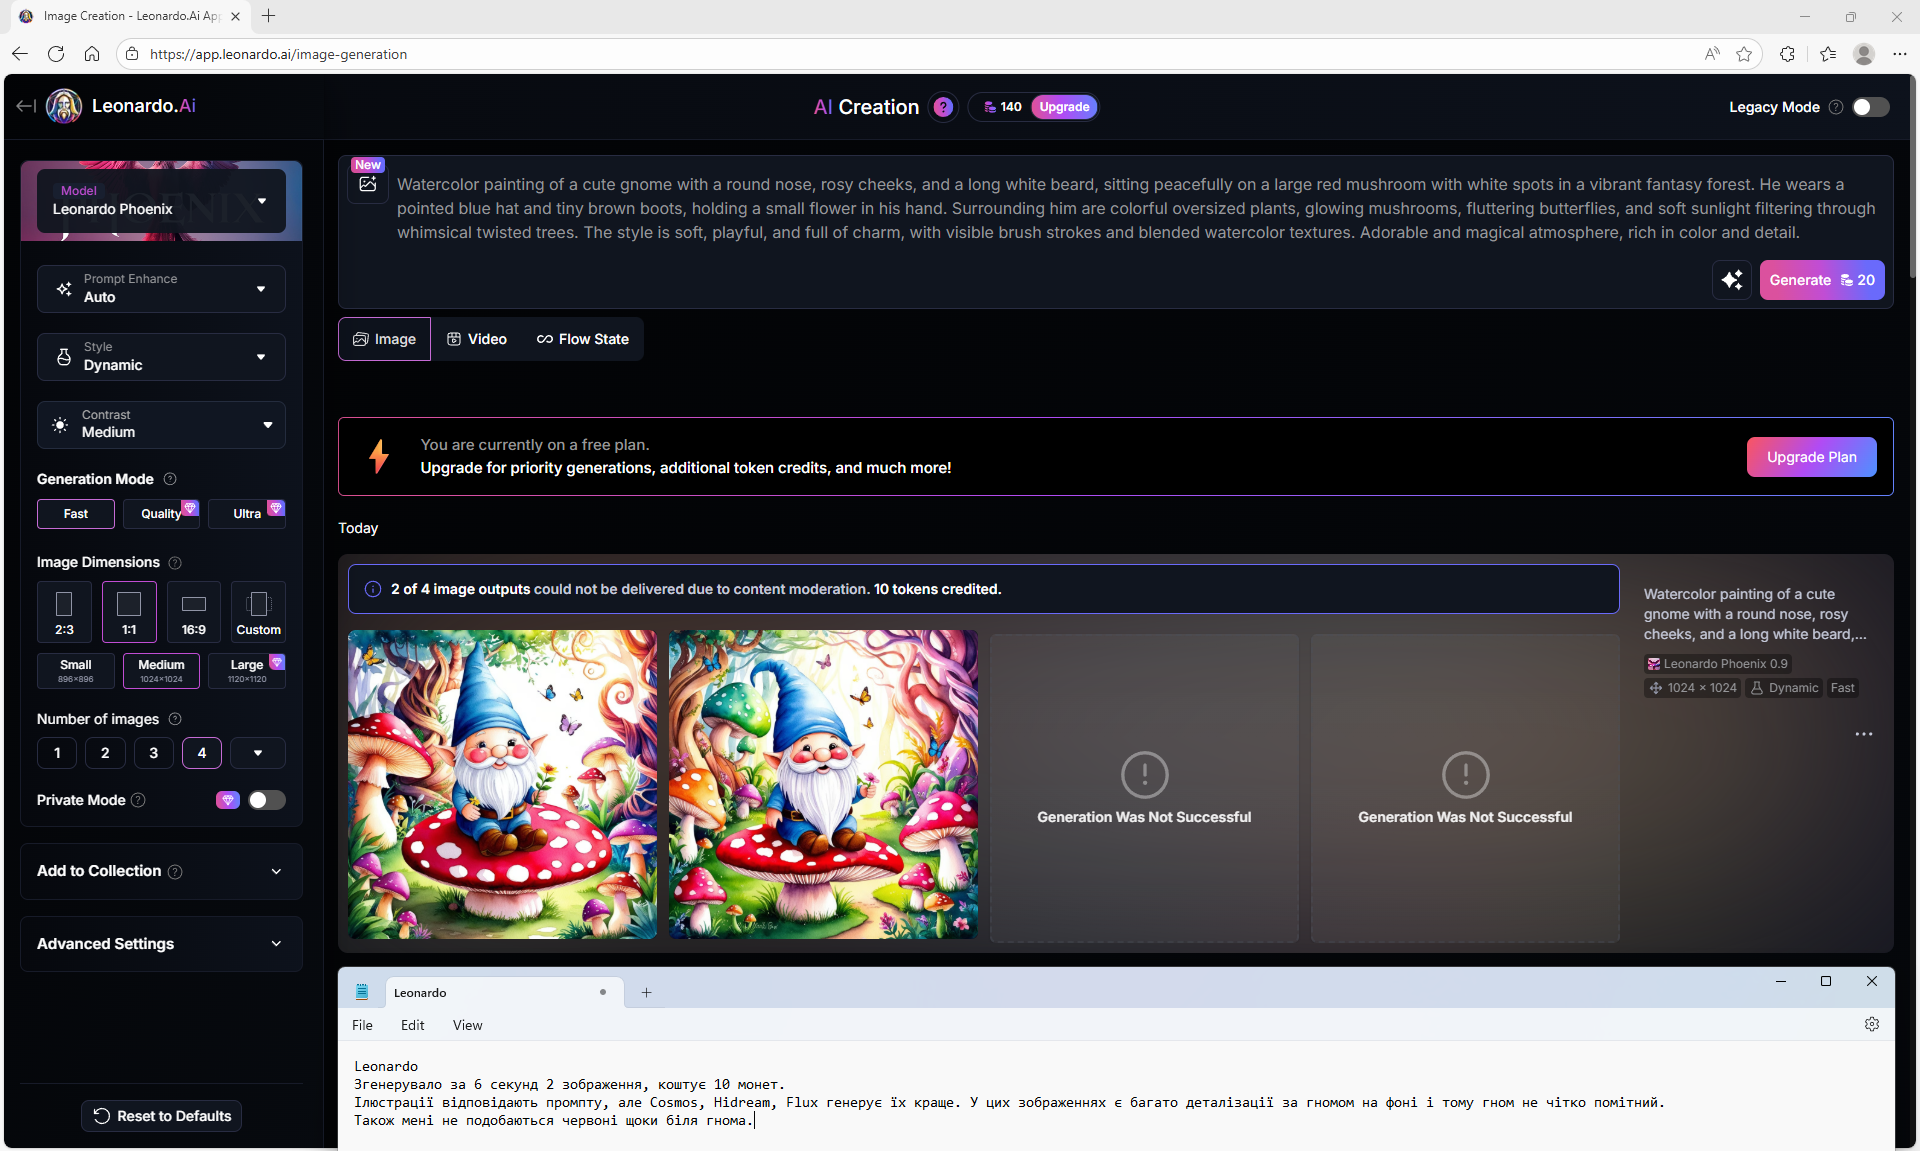
Task: Click the AI Creation help question icon
Action: click(x=942, y=107)
